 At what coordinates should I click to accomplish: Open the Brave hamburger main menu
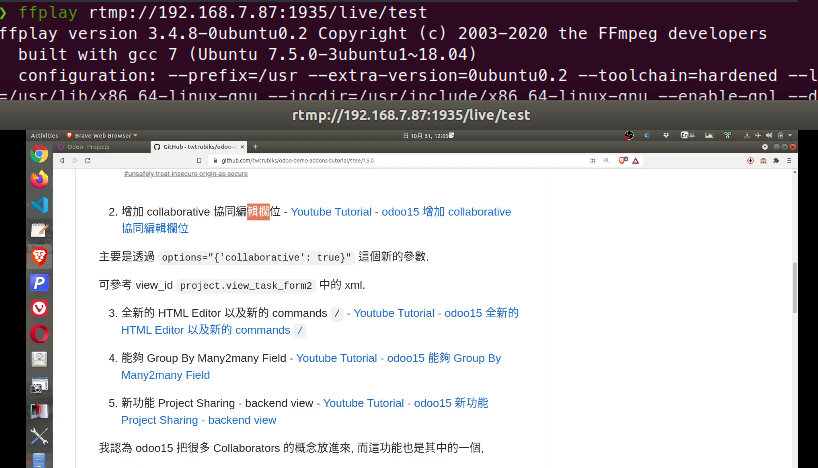tap(789, 161)
